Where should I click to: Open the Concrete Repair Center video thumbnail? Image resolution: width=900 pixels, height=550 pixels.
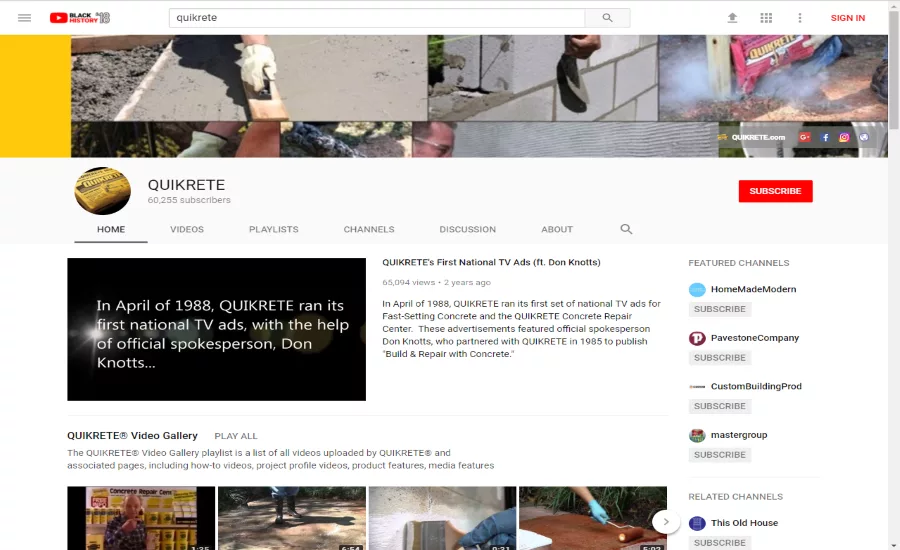[141, 518]
